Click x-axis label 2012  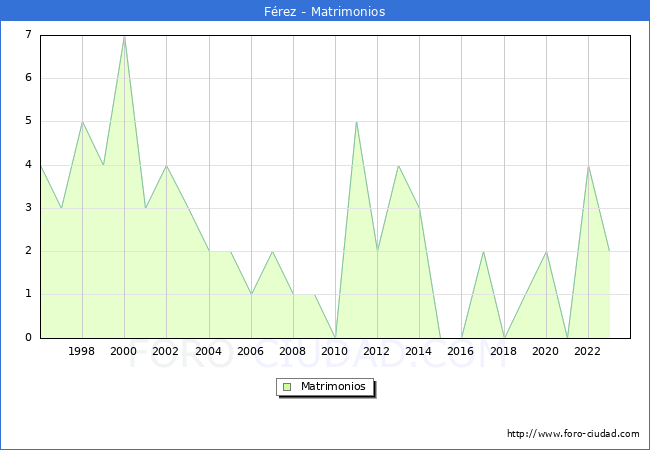(377, 352)
